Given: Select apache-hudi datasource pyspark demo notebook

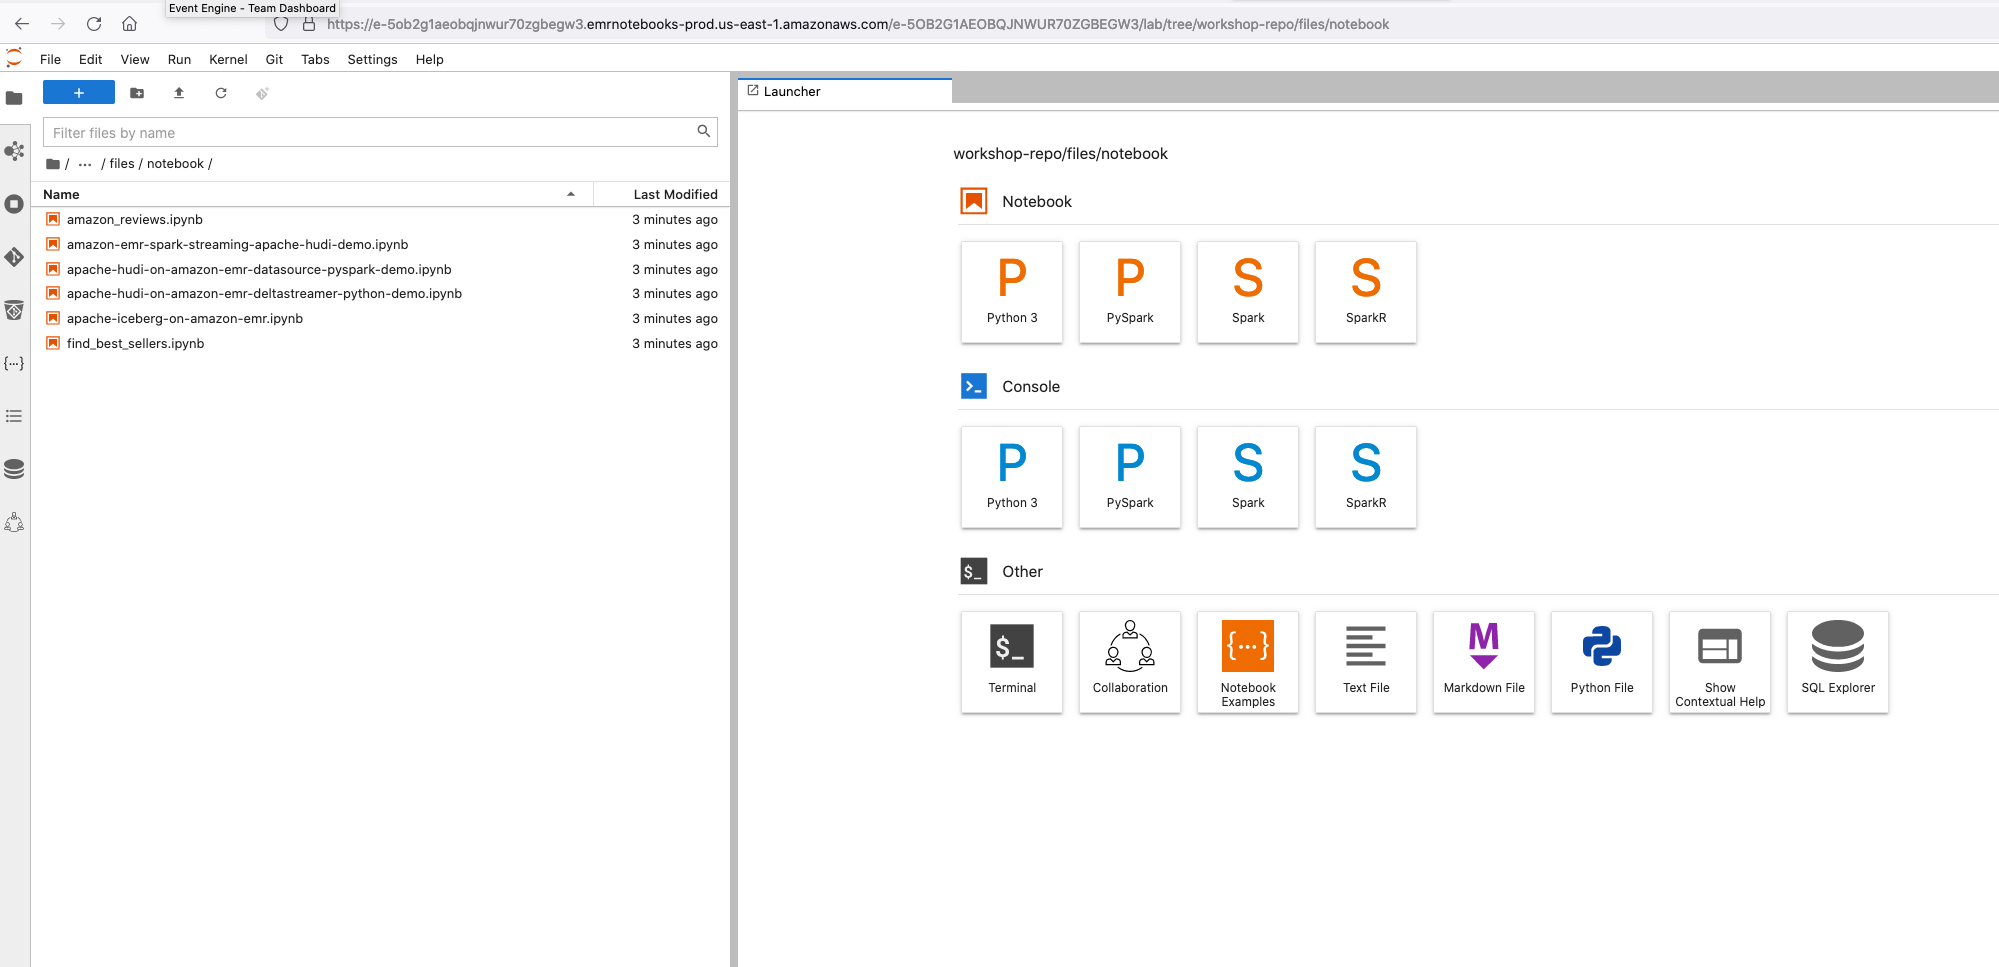Looking at the screenshot, I should point(380,269).
